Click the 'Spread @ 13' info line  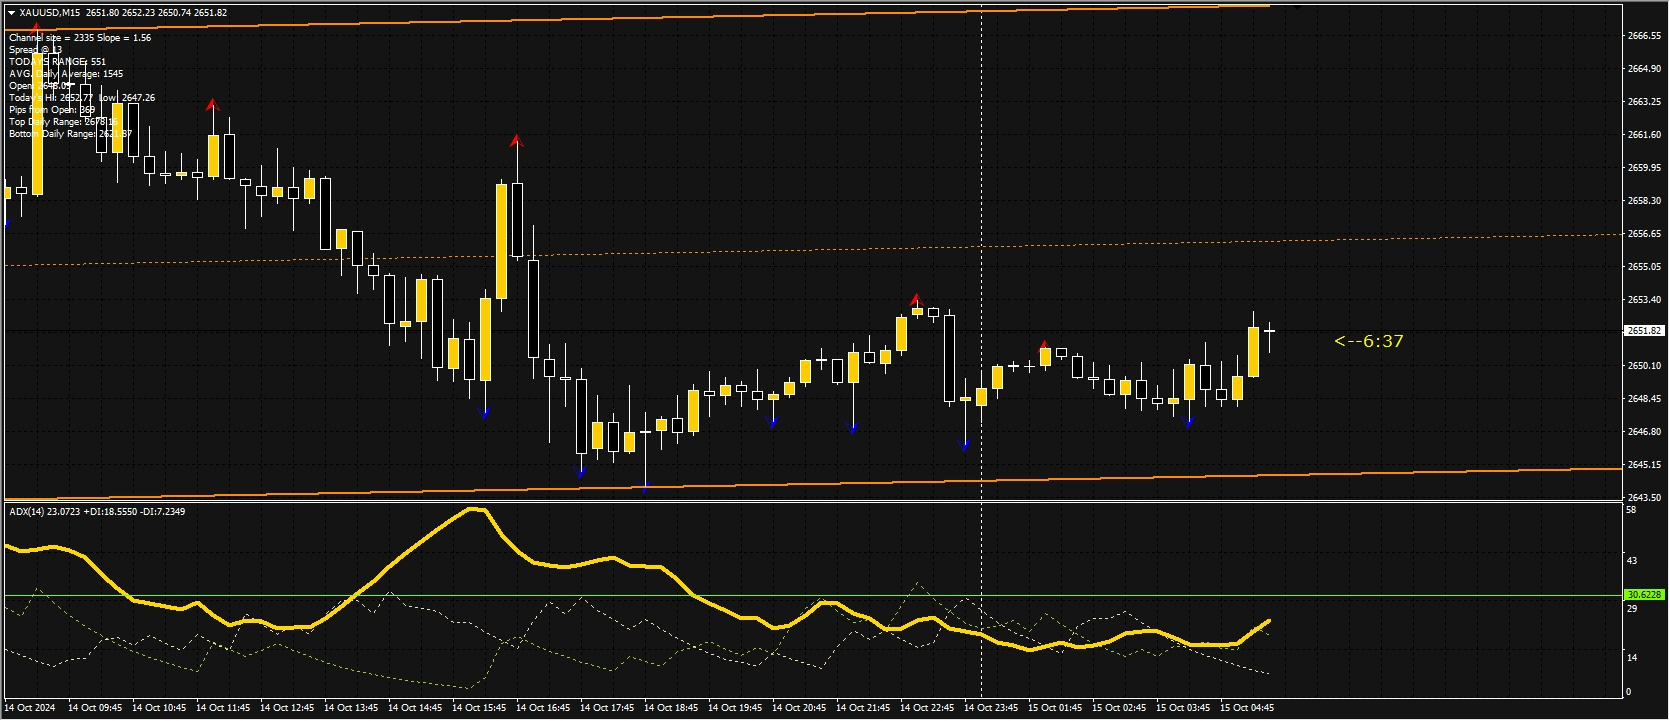[x=35, y=50]
